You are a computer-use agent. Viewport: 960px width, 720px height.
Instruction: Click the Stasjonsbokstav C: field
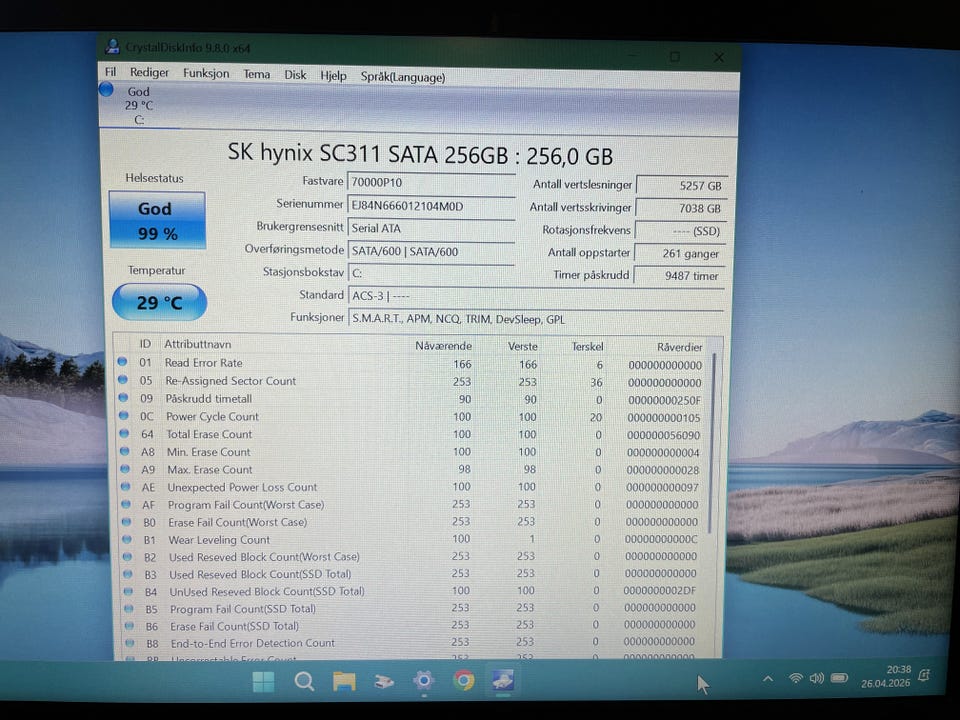[x=431, y=273]
